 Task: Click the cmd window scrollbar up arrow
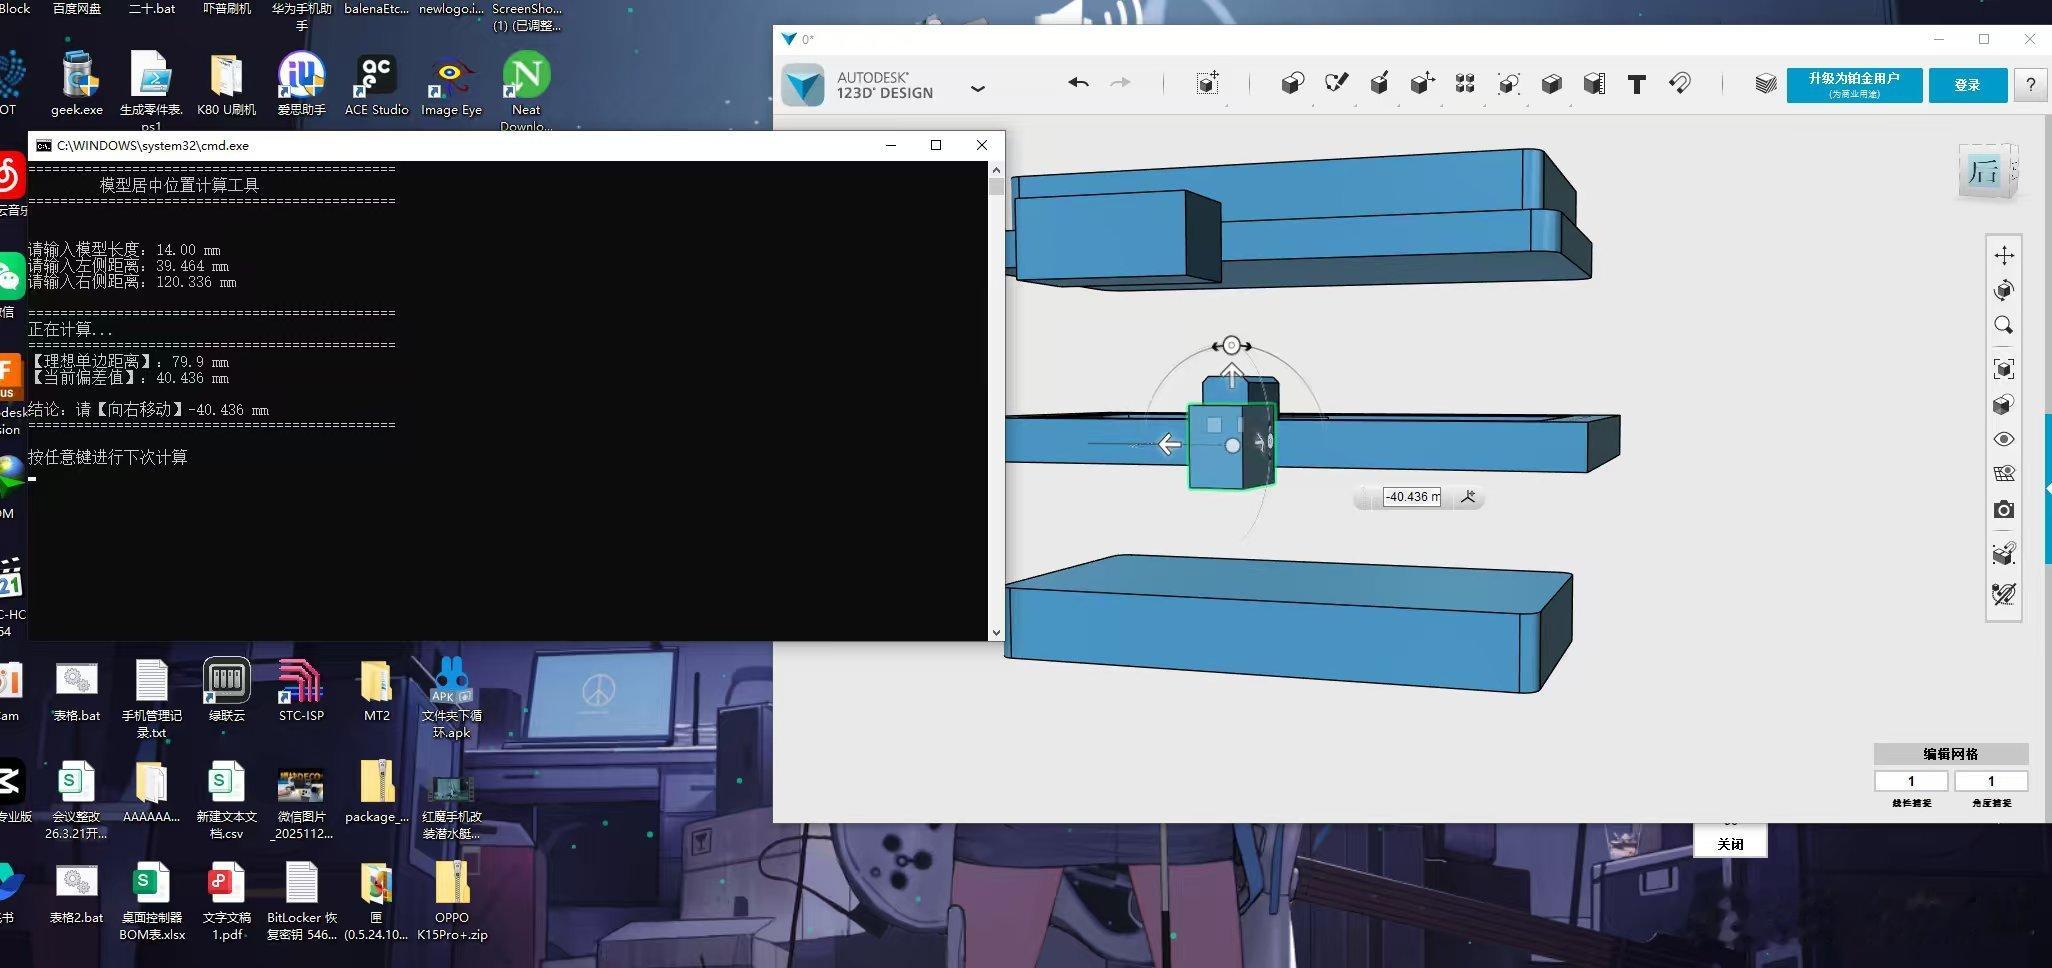[995, 170]
